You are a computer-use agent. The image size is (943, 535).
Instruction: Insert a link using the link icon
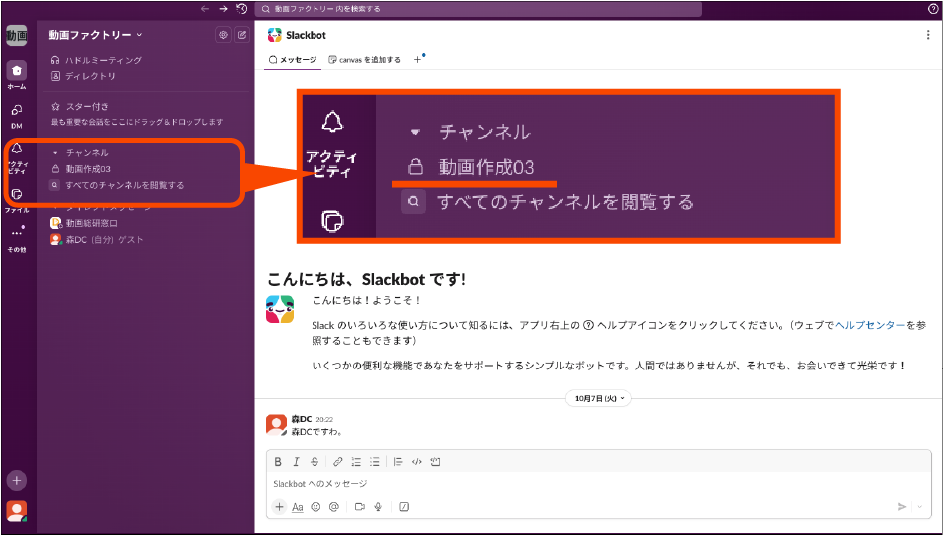tap(337, 462)
